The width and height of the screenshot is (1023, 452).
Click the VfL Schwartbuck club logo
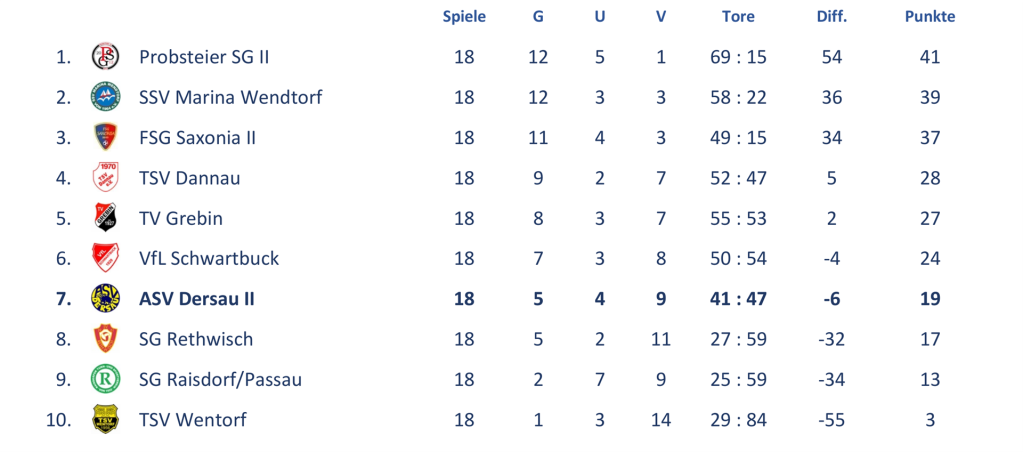tap(105, 258)
